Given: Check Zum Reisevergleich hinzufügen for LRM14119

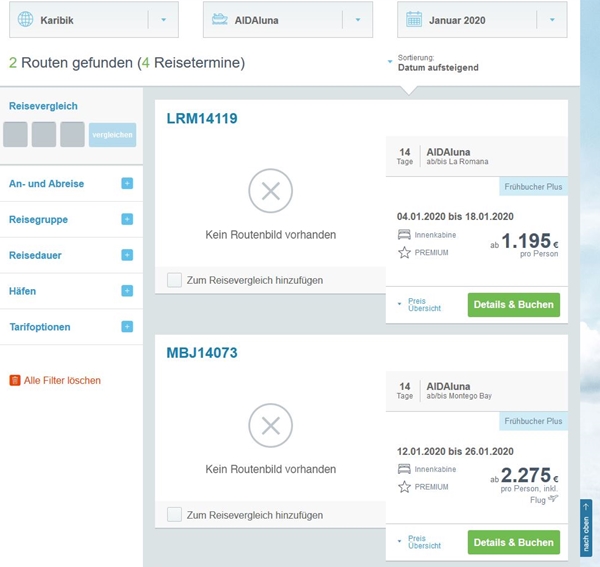Looking at the screenshot, I should (175, 280).
